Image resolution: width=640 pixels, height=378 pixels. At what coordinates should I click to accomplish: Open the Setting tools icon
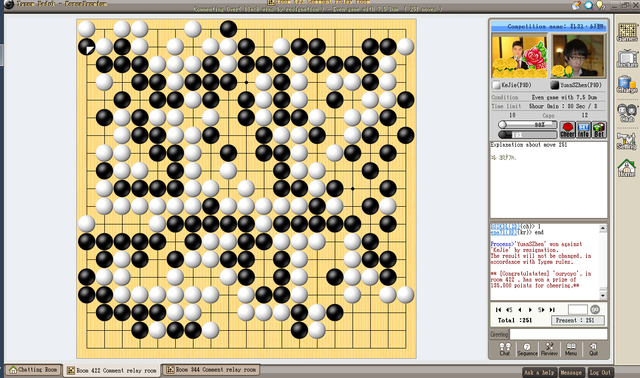coord(627,141)
